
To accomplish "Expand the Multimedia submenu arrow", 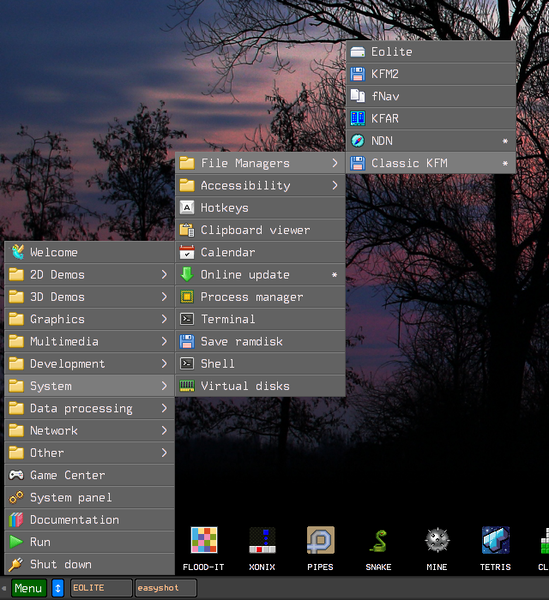I will pos(164,341).
